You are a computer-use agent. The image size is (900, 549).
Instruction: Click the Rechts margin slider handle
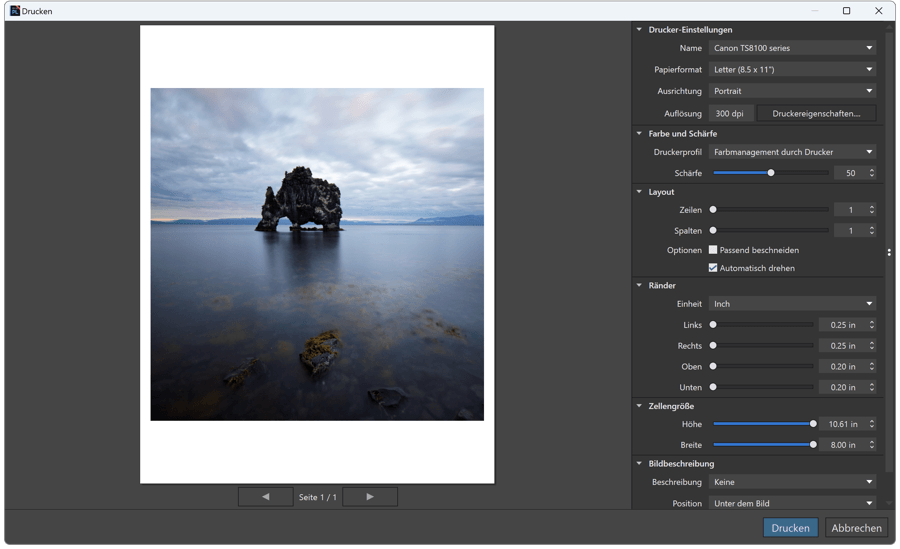click(x=713, y=345)
